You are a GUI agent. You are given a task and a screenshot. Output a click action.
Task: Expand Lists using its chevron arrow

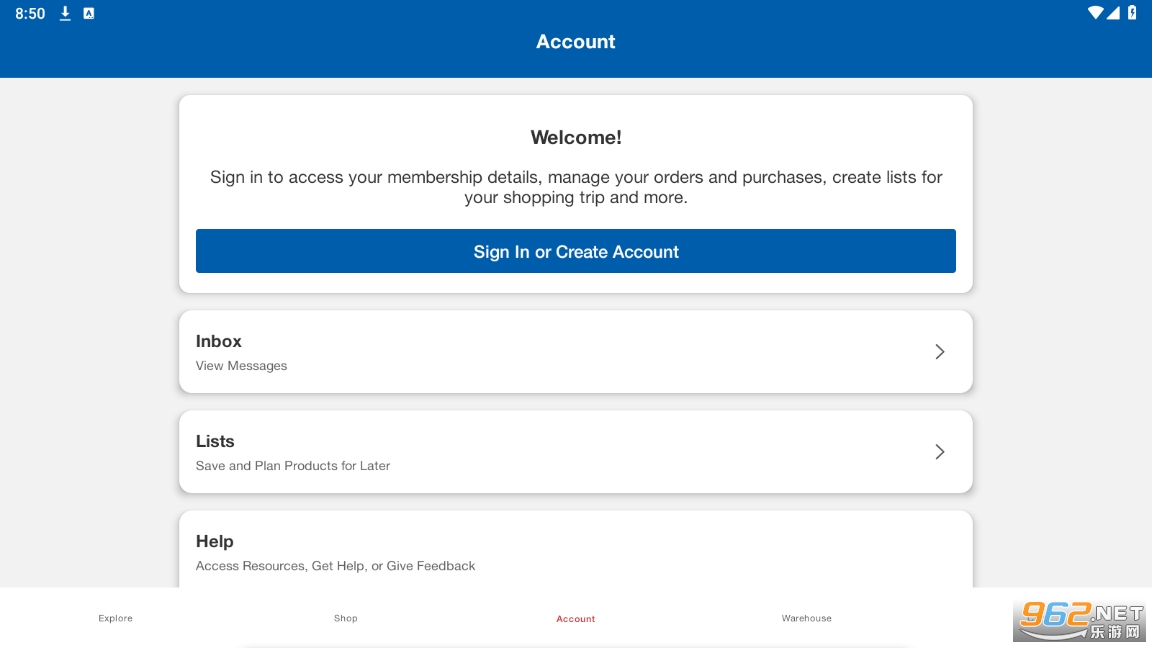(939, 451)
